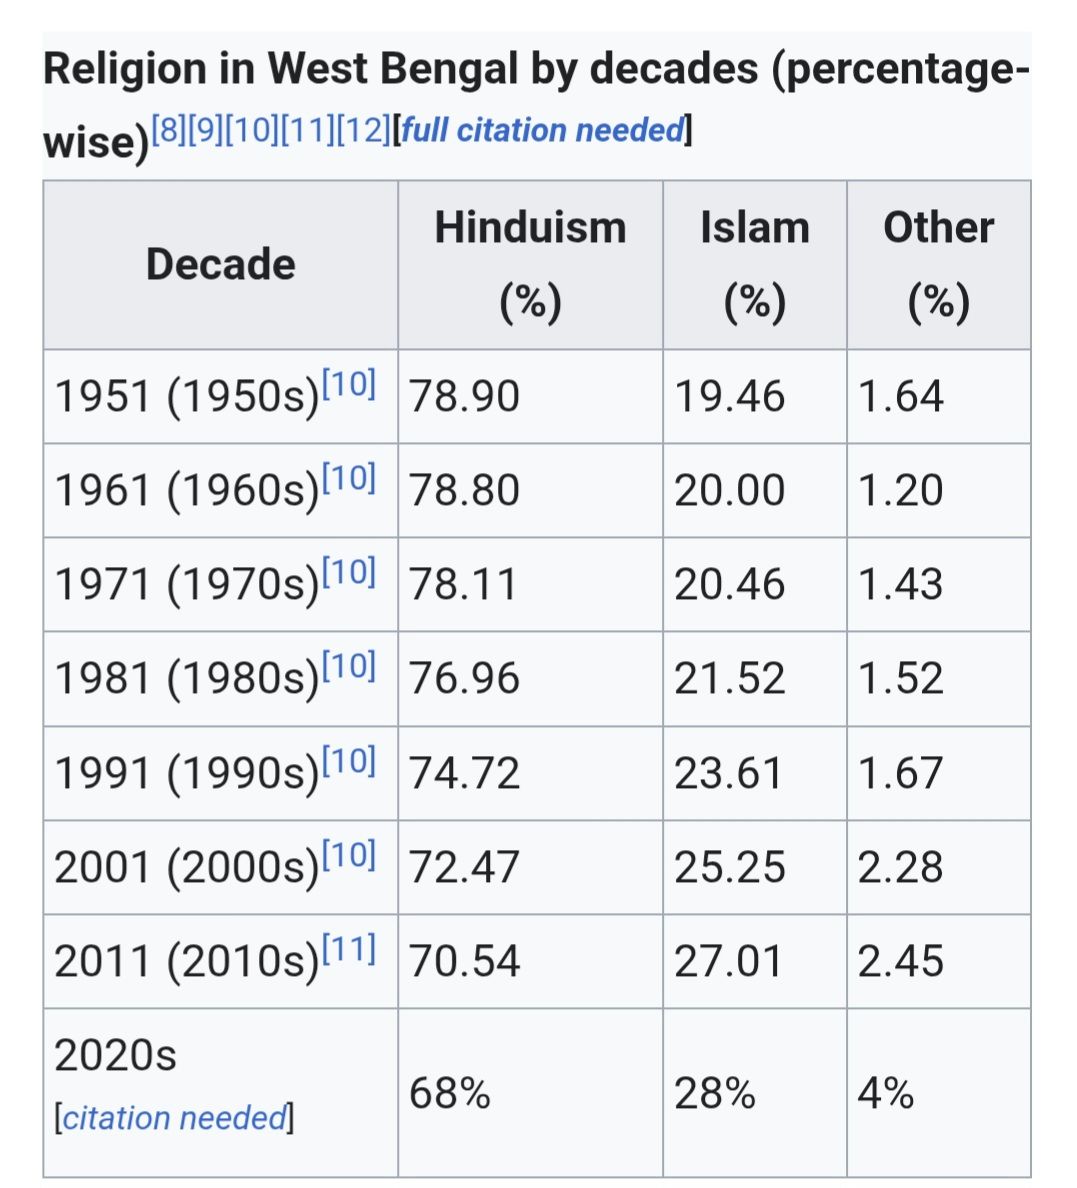Open the reference beside 1961 (1960s)
1077x1188 pixels.
point(349,477)
